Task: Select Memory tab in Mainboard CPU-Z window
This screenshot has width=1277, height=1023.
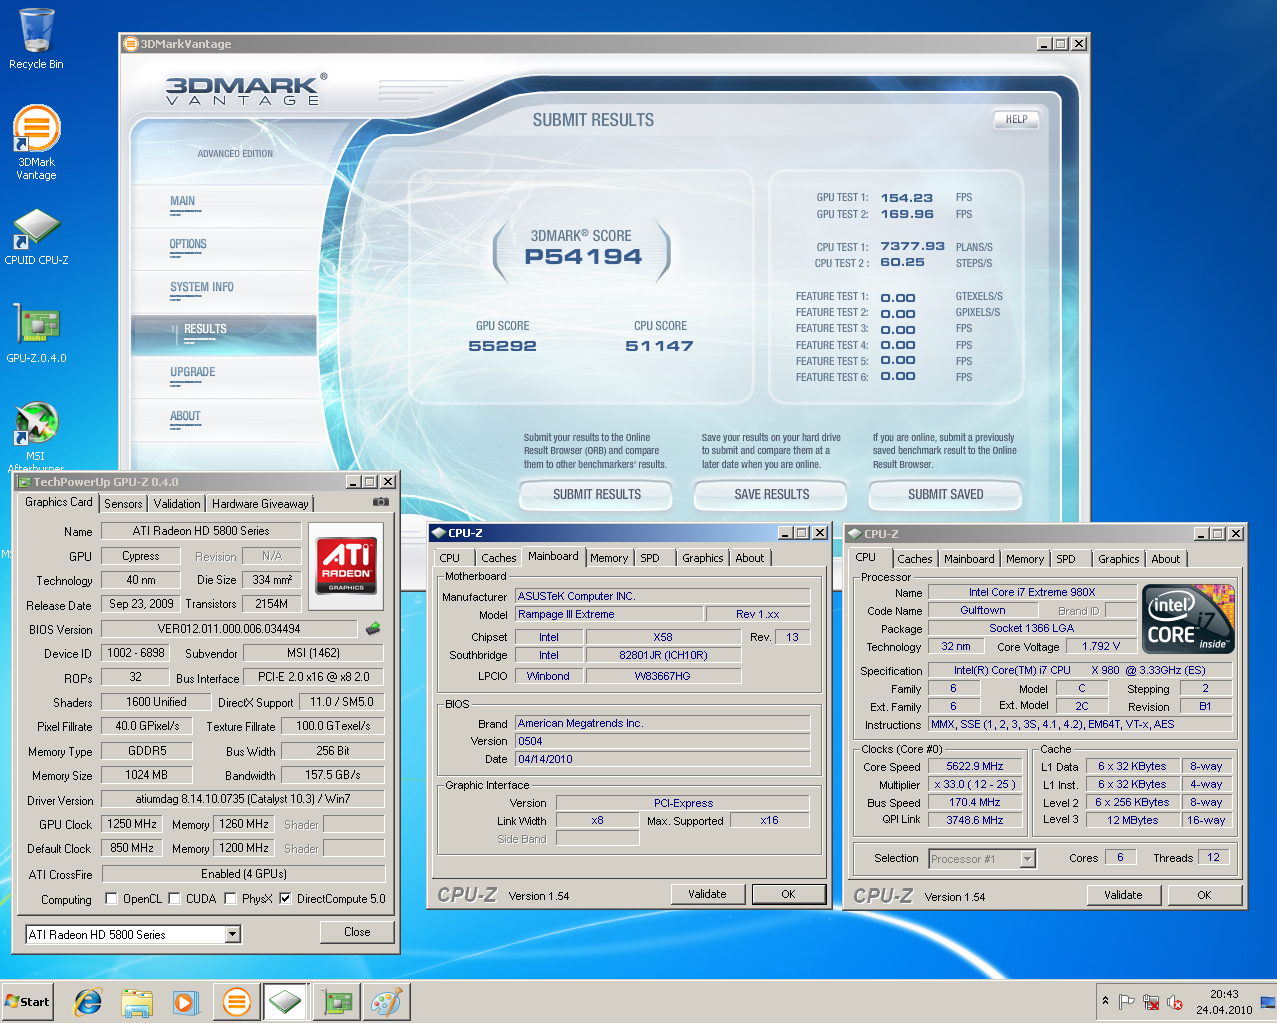Action: (x=609, y=558)
